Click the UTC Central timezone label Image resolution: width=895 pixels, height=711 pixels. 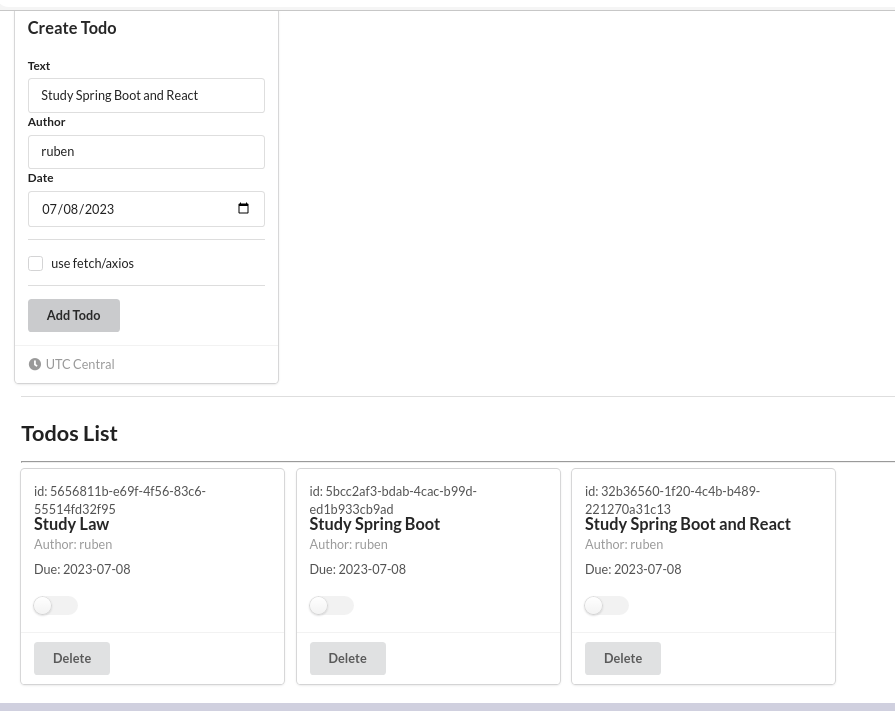[80, 364]
